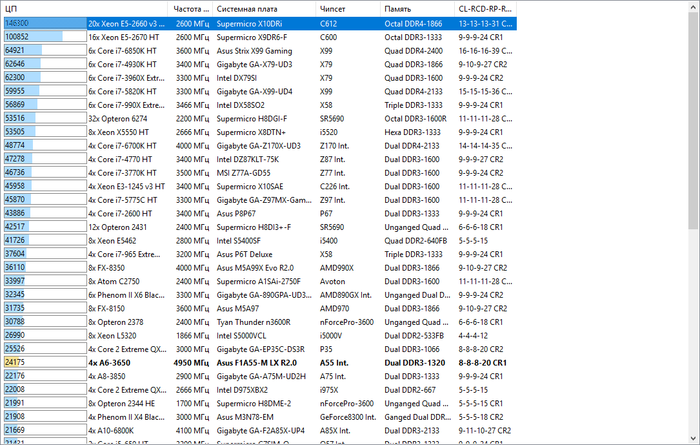Screen dimensions: 700x445
Task: Click the yellow 24175 score bar
Action: coord(45,362)
